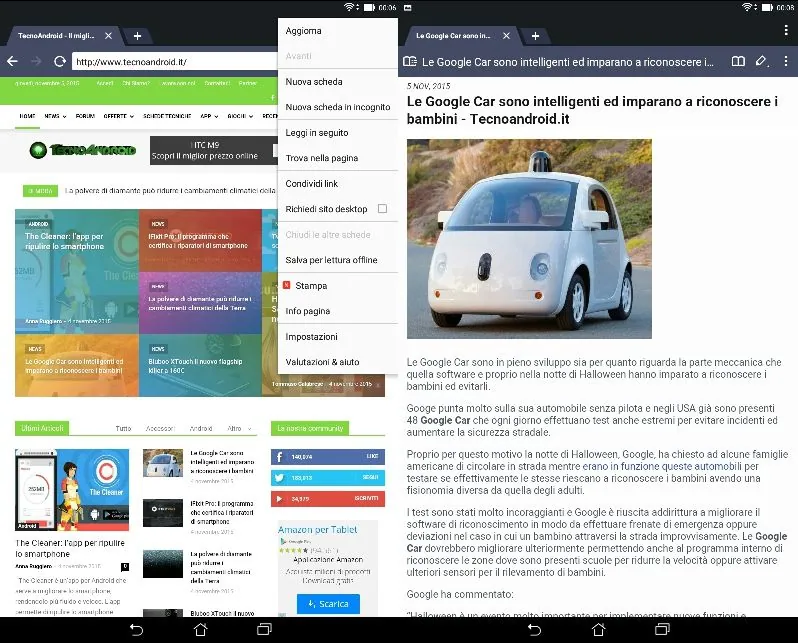The image size is (798, 643).
Task: Click the Facebook like bar
Action: tap(328, 457)
